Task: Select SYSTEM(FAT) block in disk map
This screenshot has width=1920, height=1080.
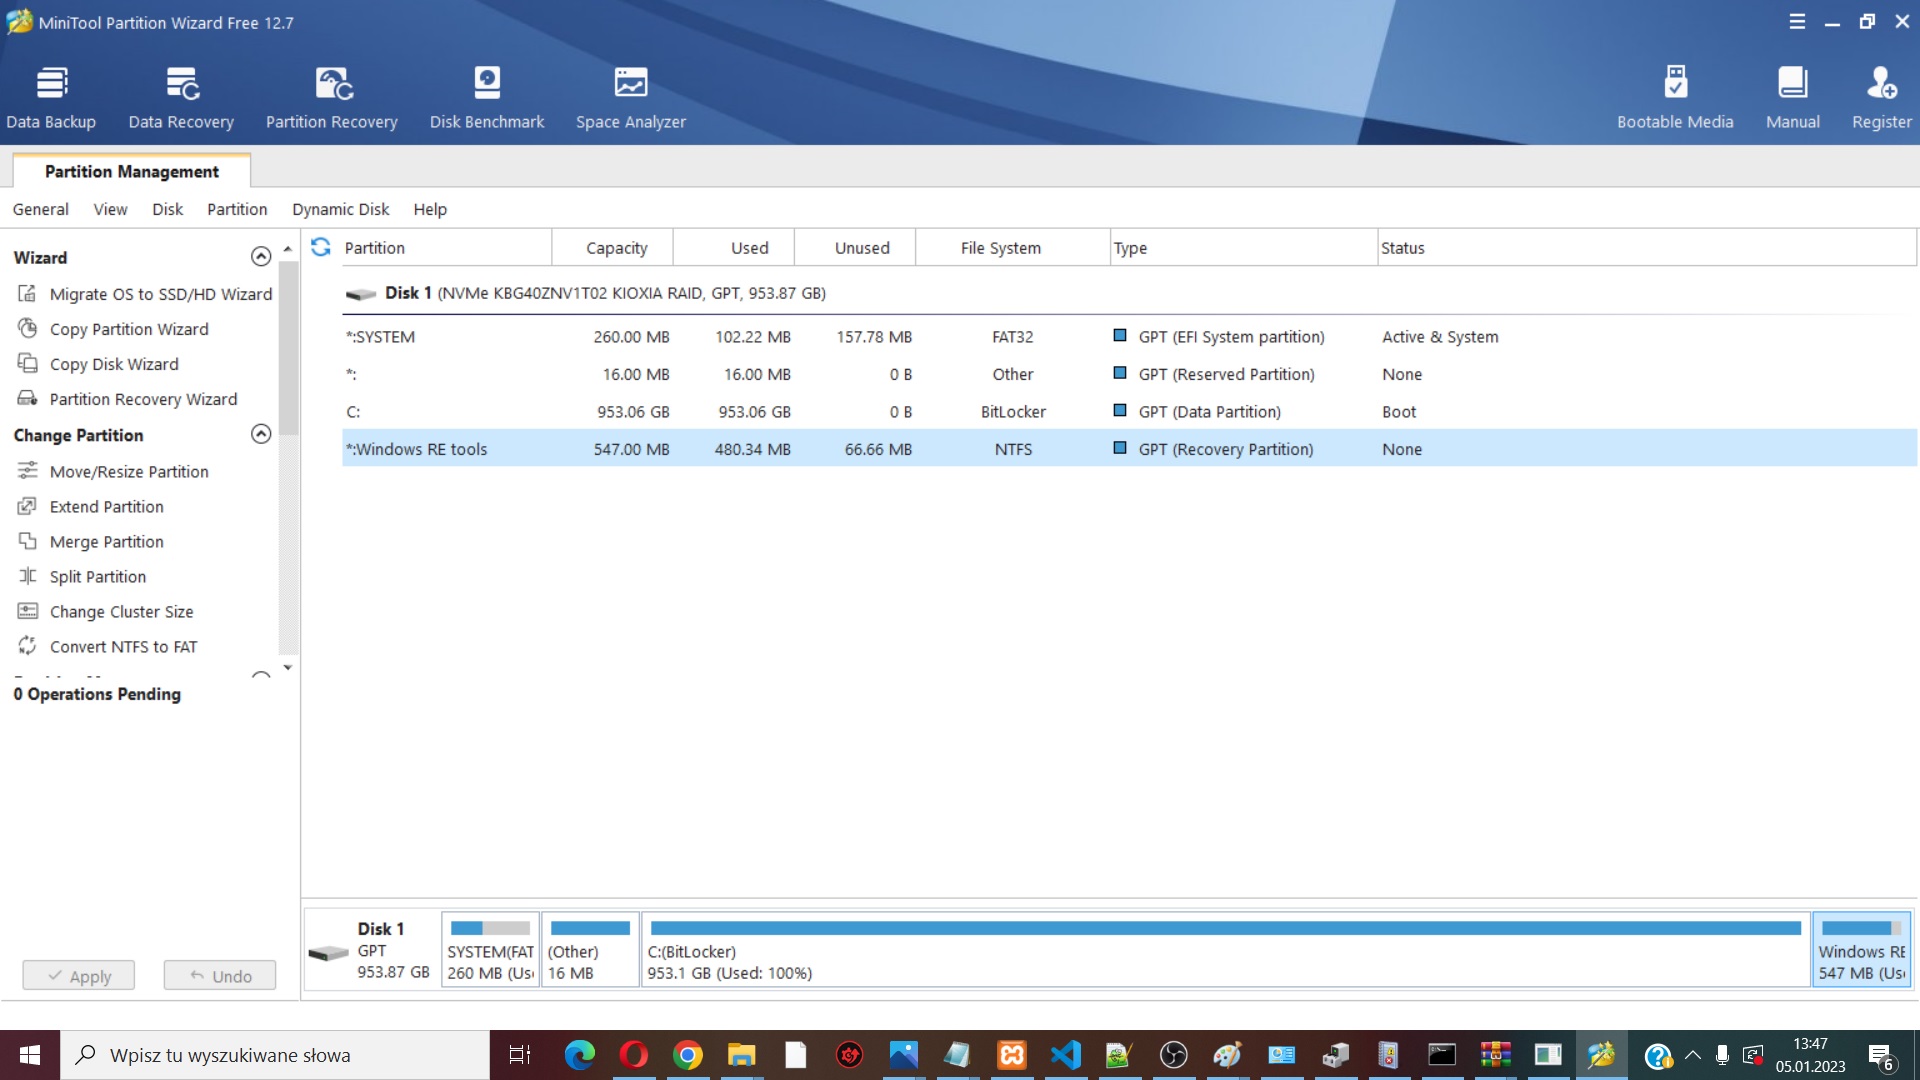Action: (490, 949)
